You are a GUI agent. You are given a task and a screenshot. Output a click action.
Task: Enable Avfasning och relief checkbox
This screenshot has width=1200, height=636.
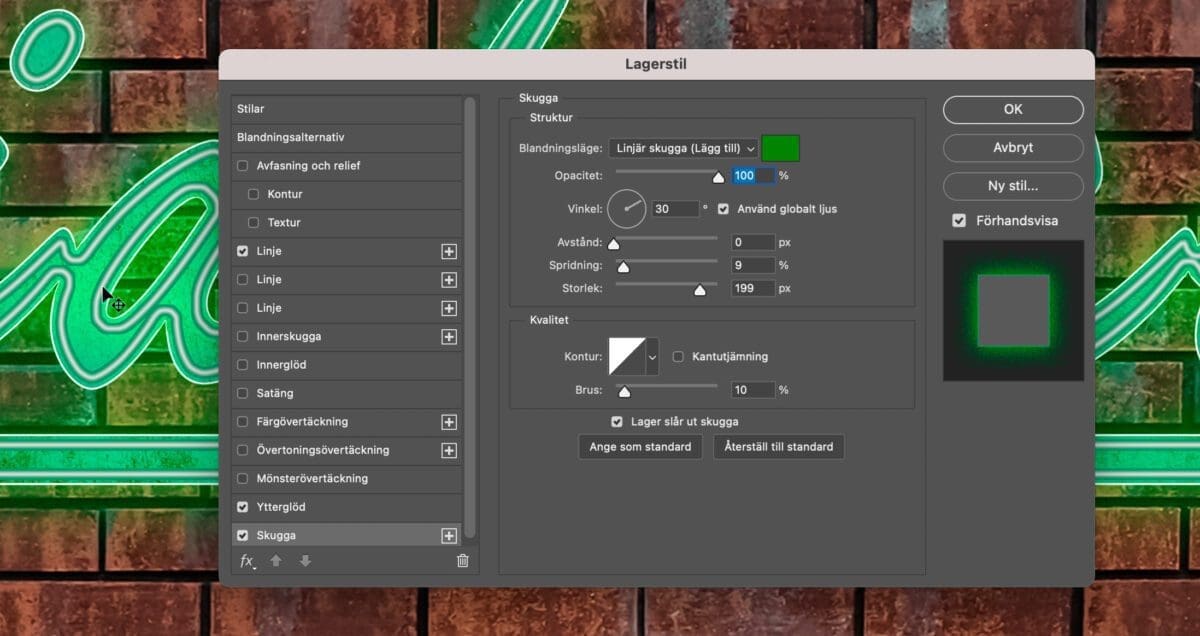(243, 166)
